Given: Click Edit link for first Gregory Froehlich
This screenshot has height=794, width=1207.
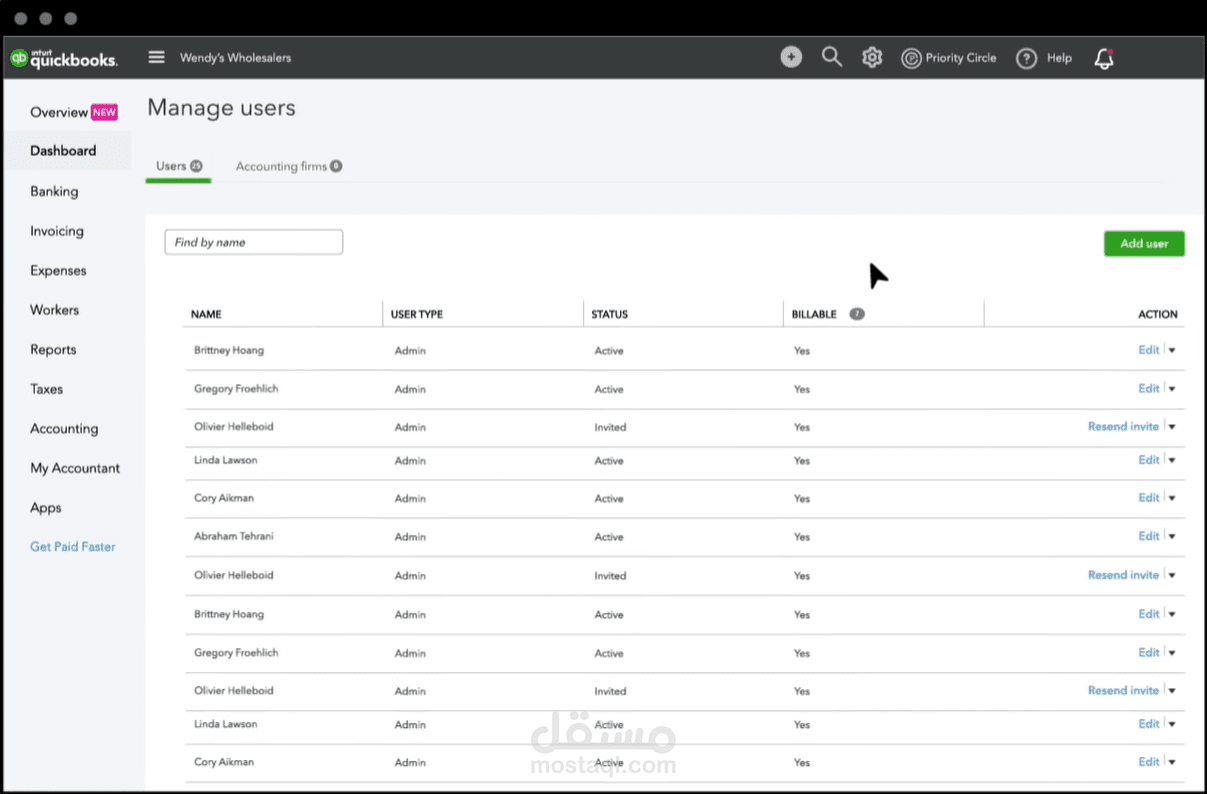Looking at the screenshot, I should click(1148, 388).
